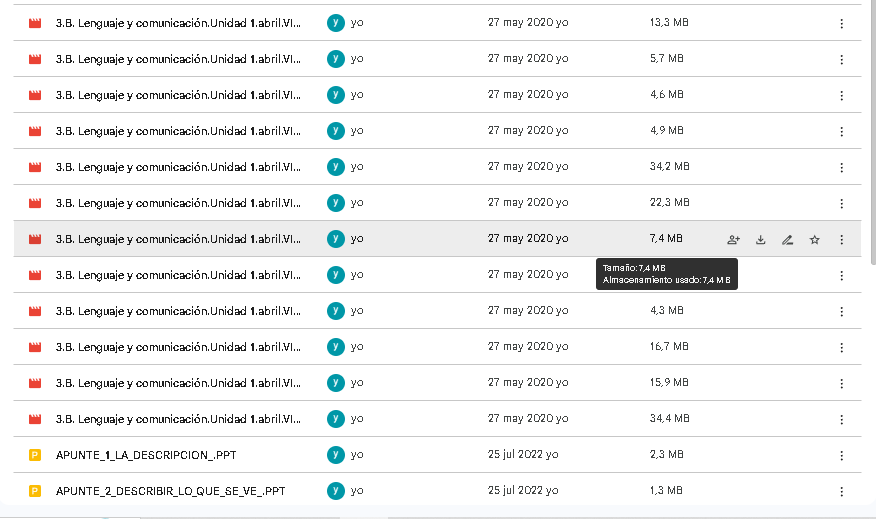Click the size value 34,2 MB
The width and height of the screenshot is (876, 519).
[669, 166]
